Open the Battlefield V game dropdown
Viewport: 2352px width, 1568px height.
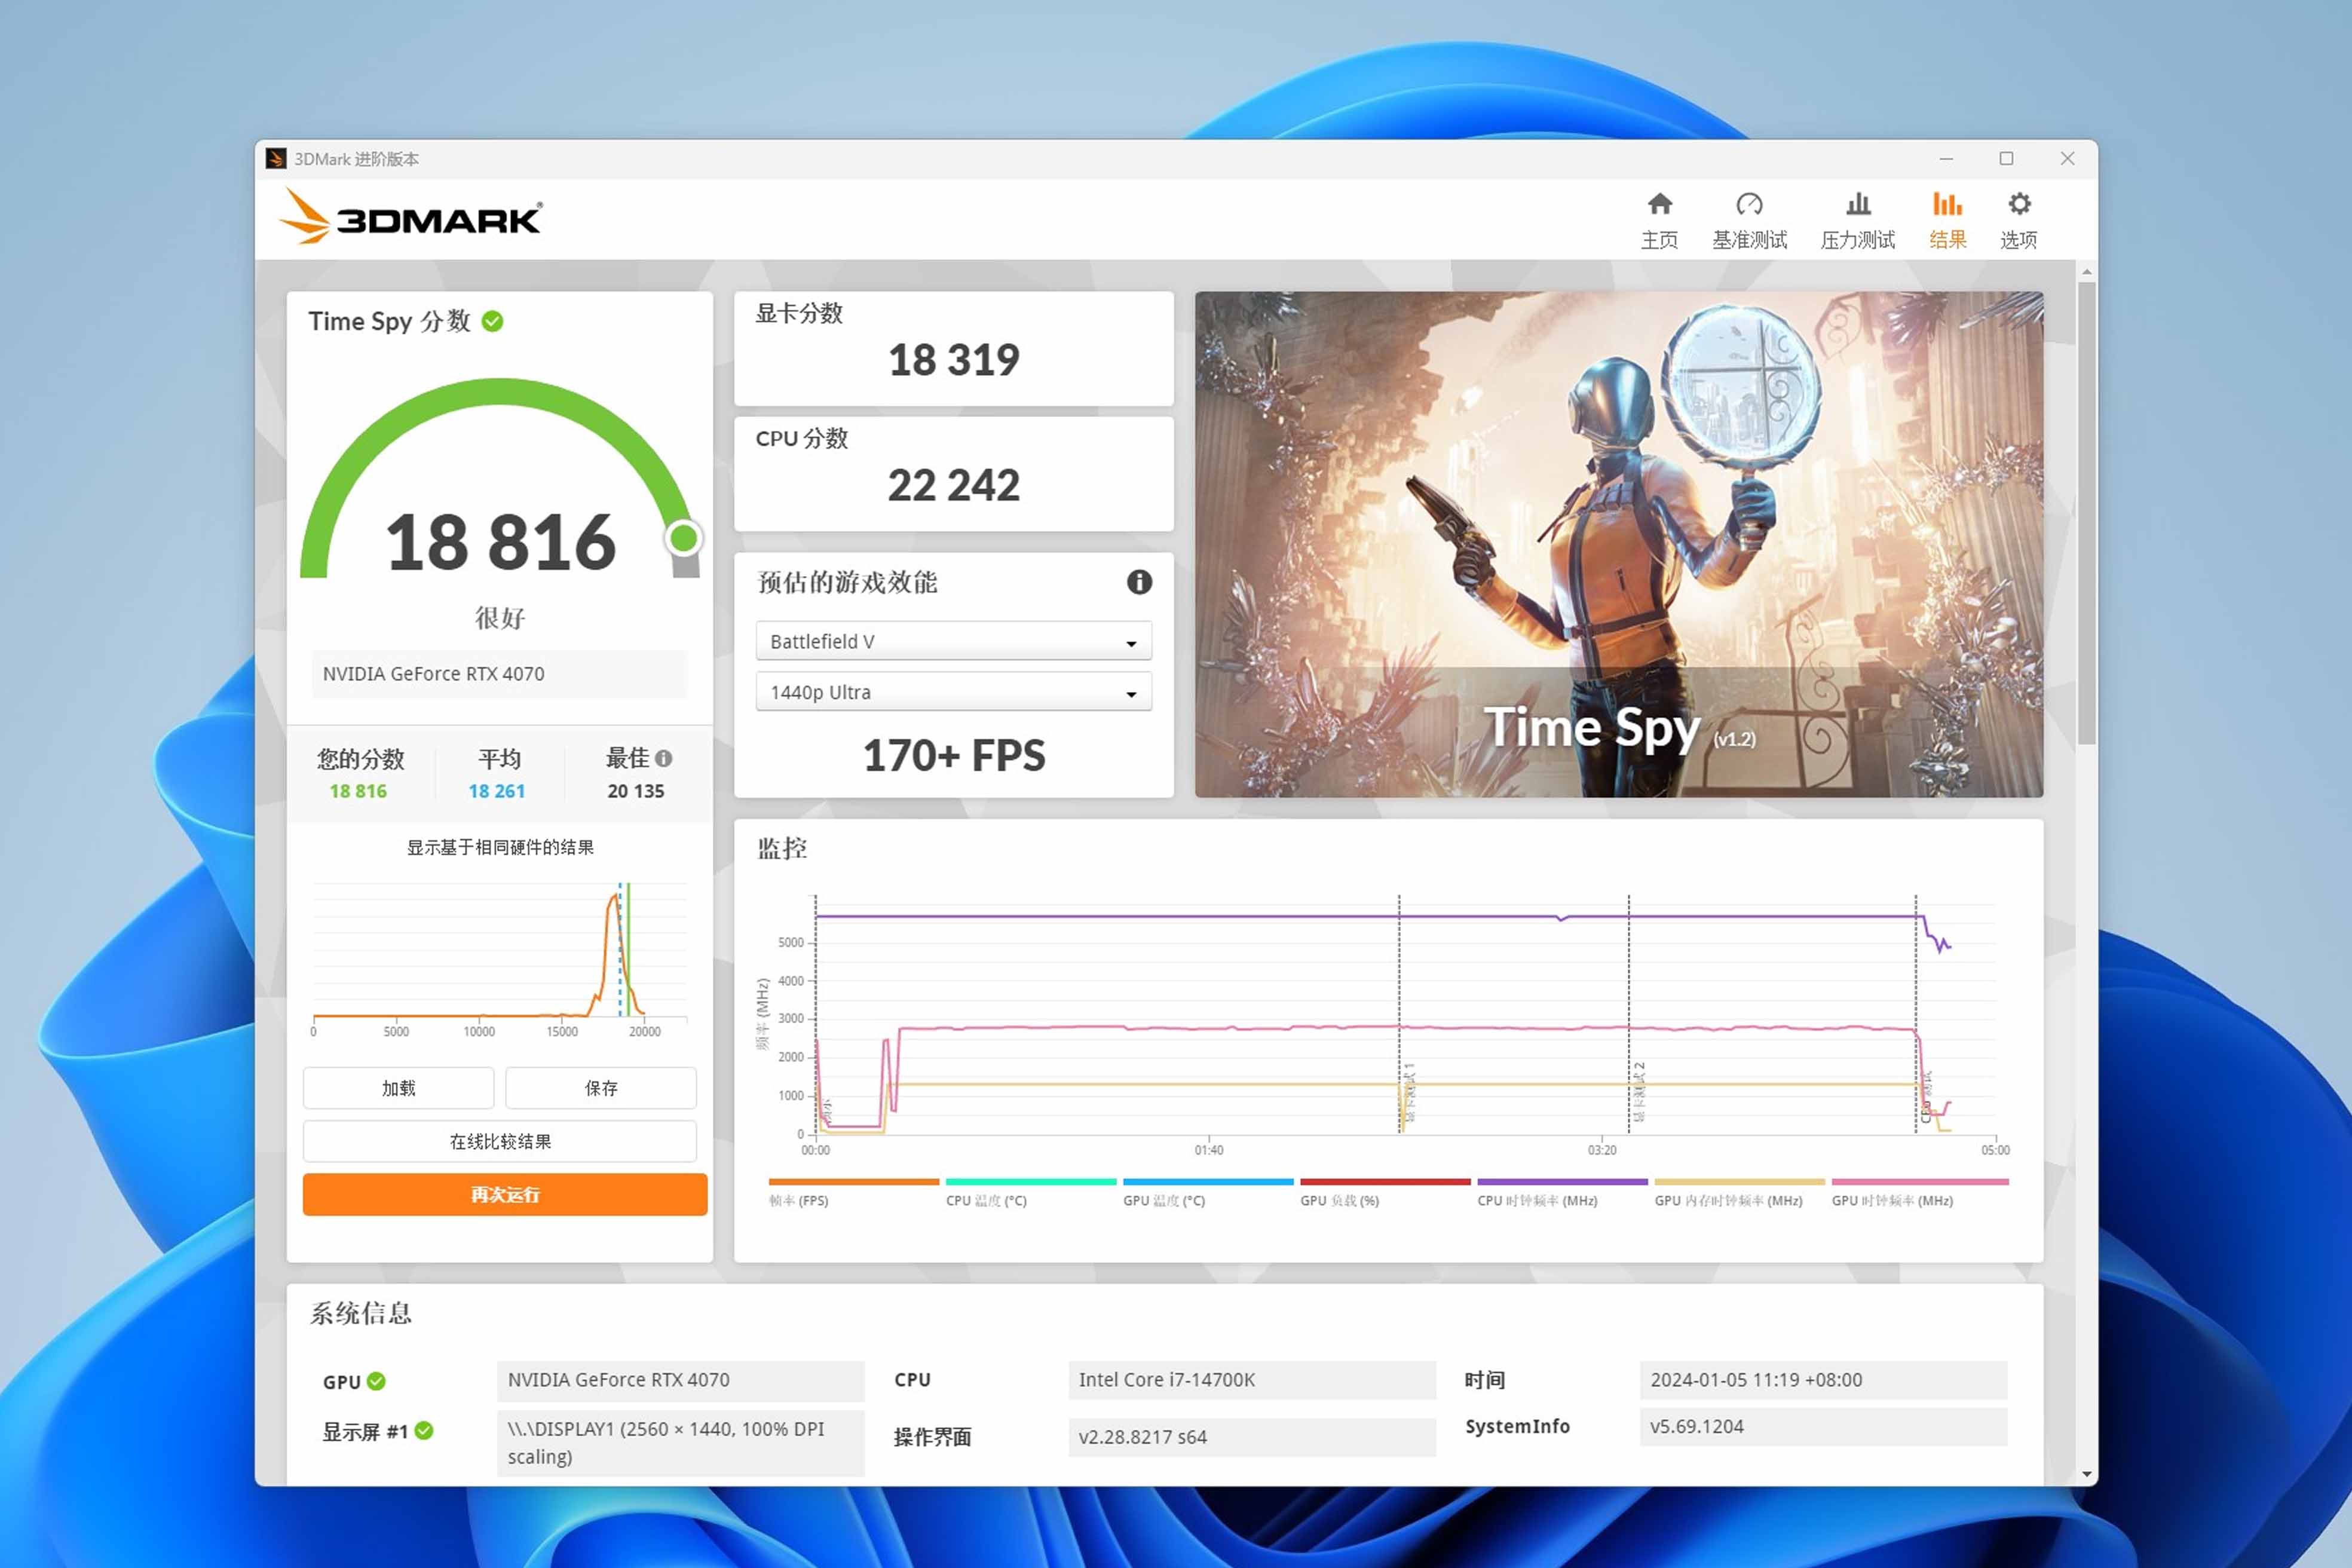tap(953, 641)
